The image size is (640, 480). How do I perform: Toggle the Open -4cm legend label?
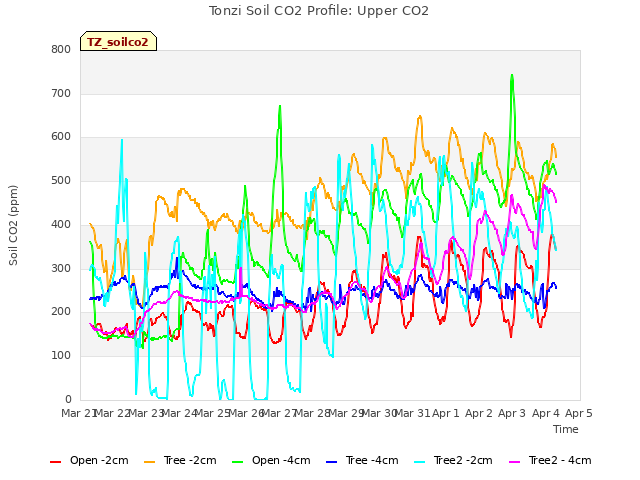[281, 460]
